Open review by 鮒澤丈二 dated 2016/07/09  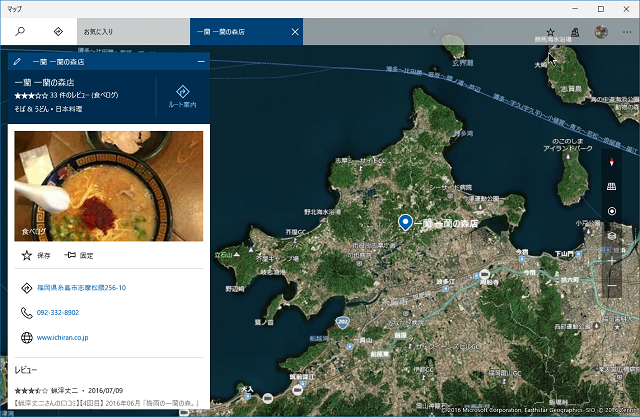coord(109,397)
